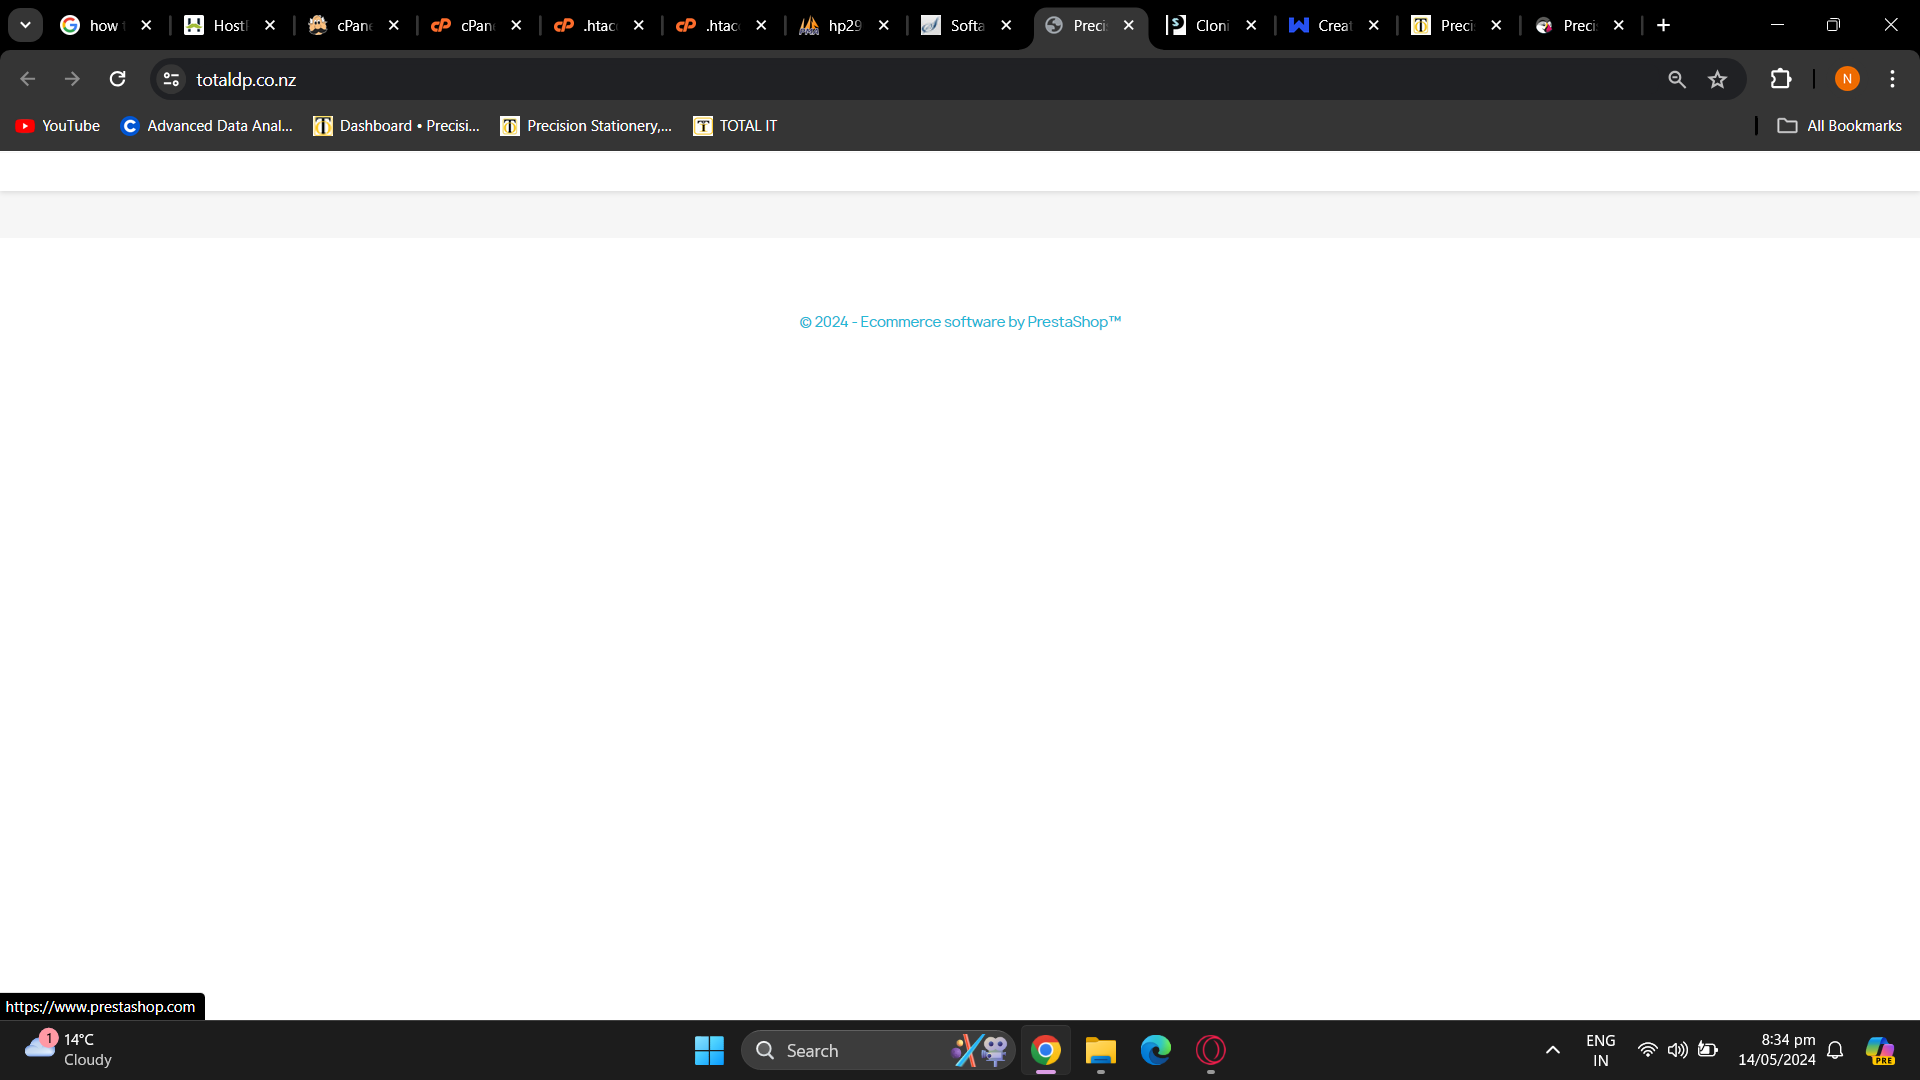Open the profile avatar N
This screenshot has width=1920, height=1080.
(1847, 79)
